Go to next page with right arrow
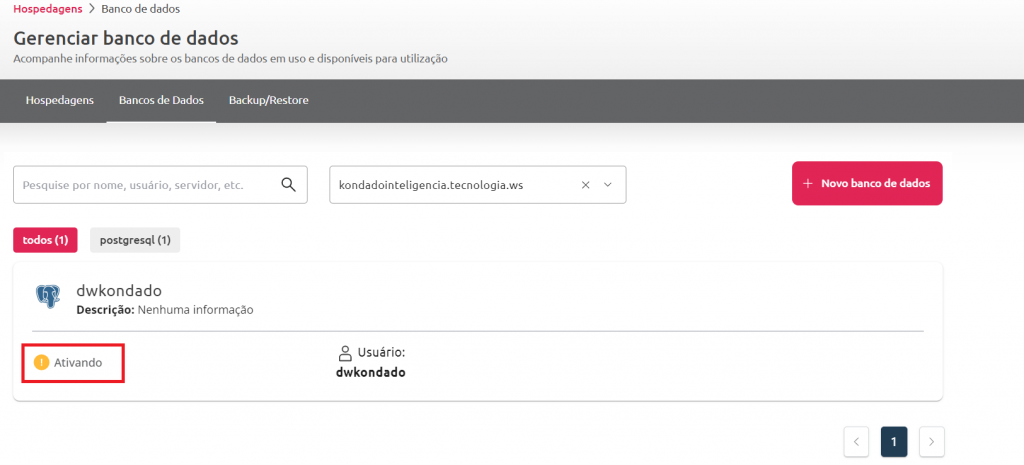Image resolution: width=1024 pixels, height=465 pixels. (931, 441)
